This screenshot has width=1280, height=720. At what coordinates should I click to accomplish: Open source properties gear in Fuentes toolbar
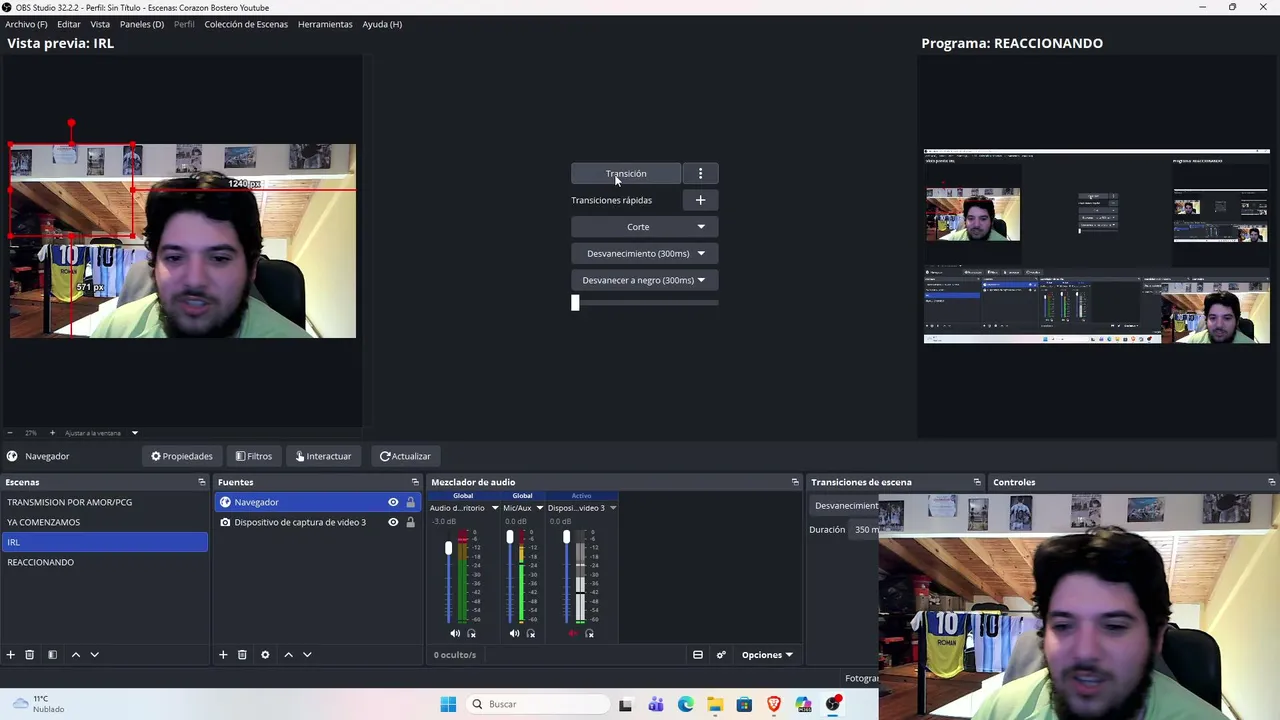[x=265, y=655]
